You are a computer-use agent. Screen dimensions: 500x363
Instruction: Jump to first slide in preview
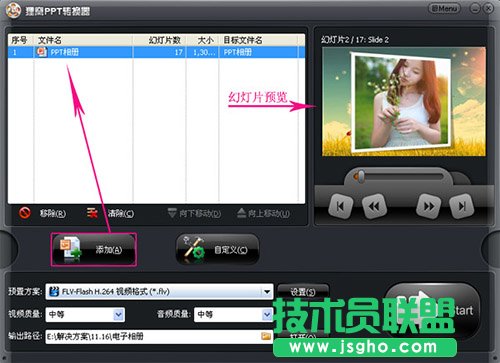click(340, 206)
